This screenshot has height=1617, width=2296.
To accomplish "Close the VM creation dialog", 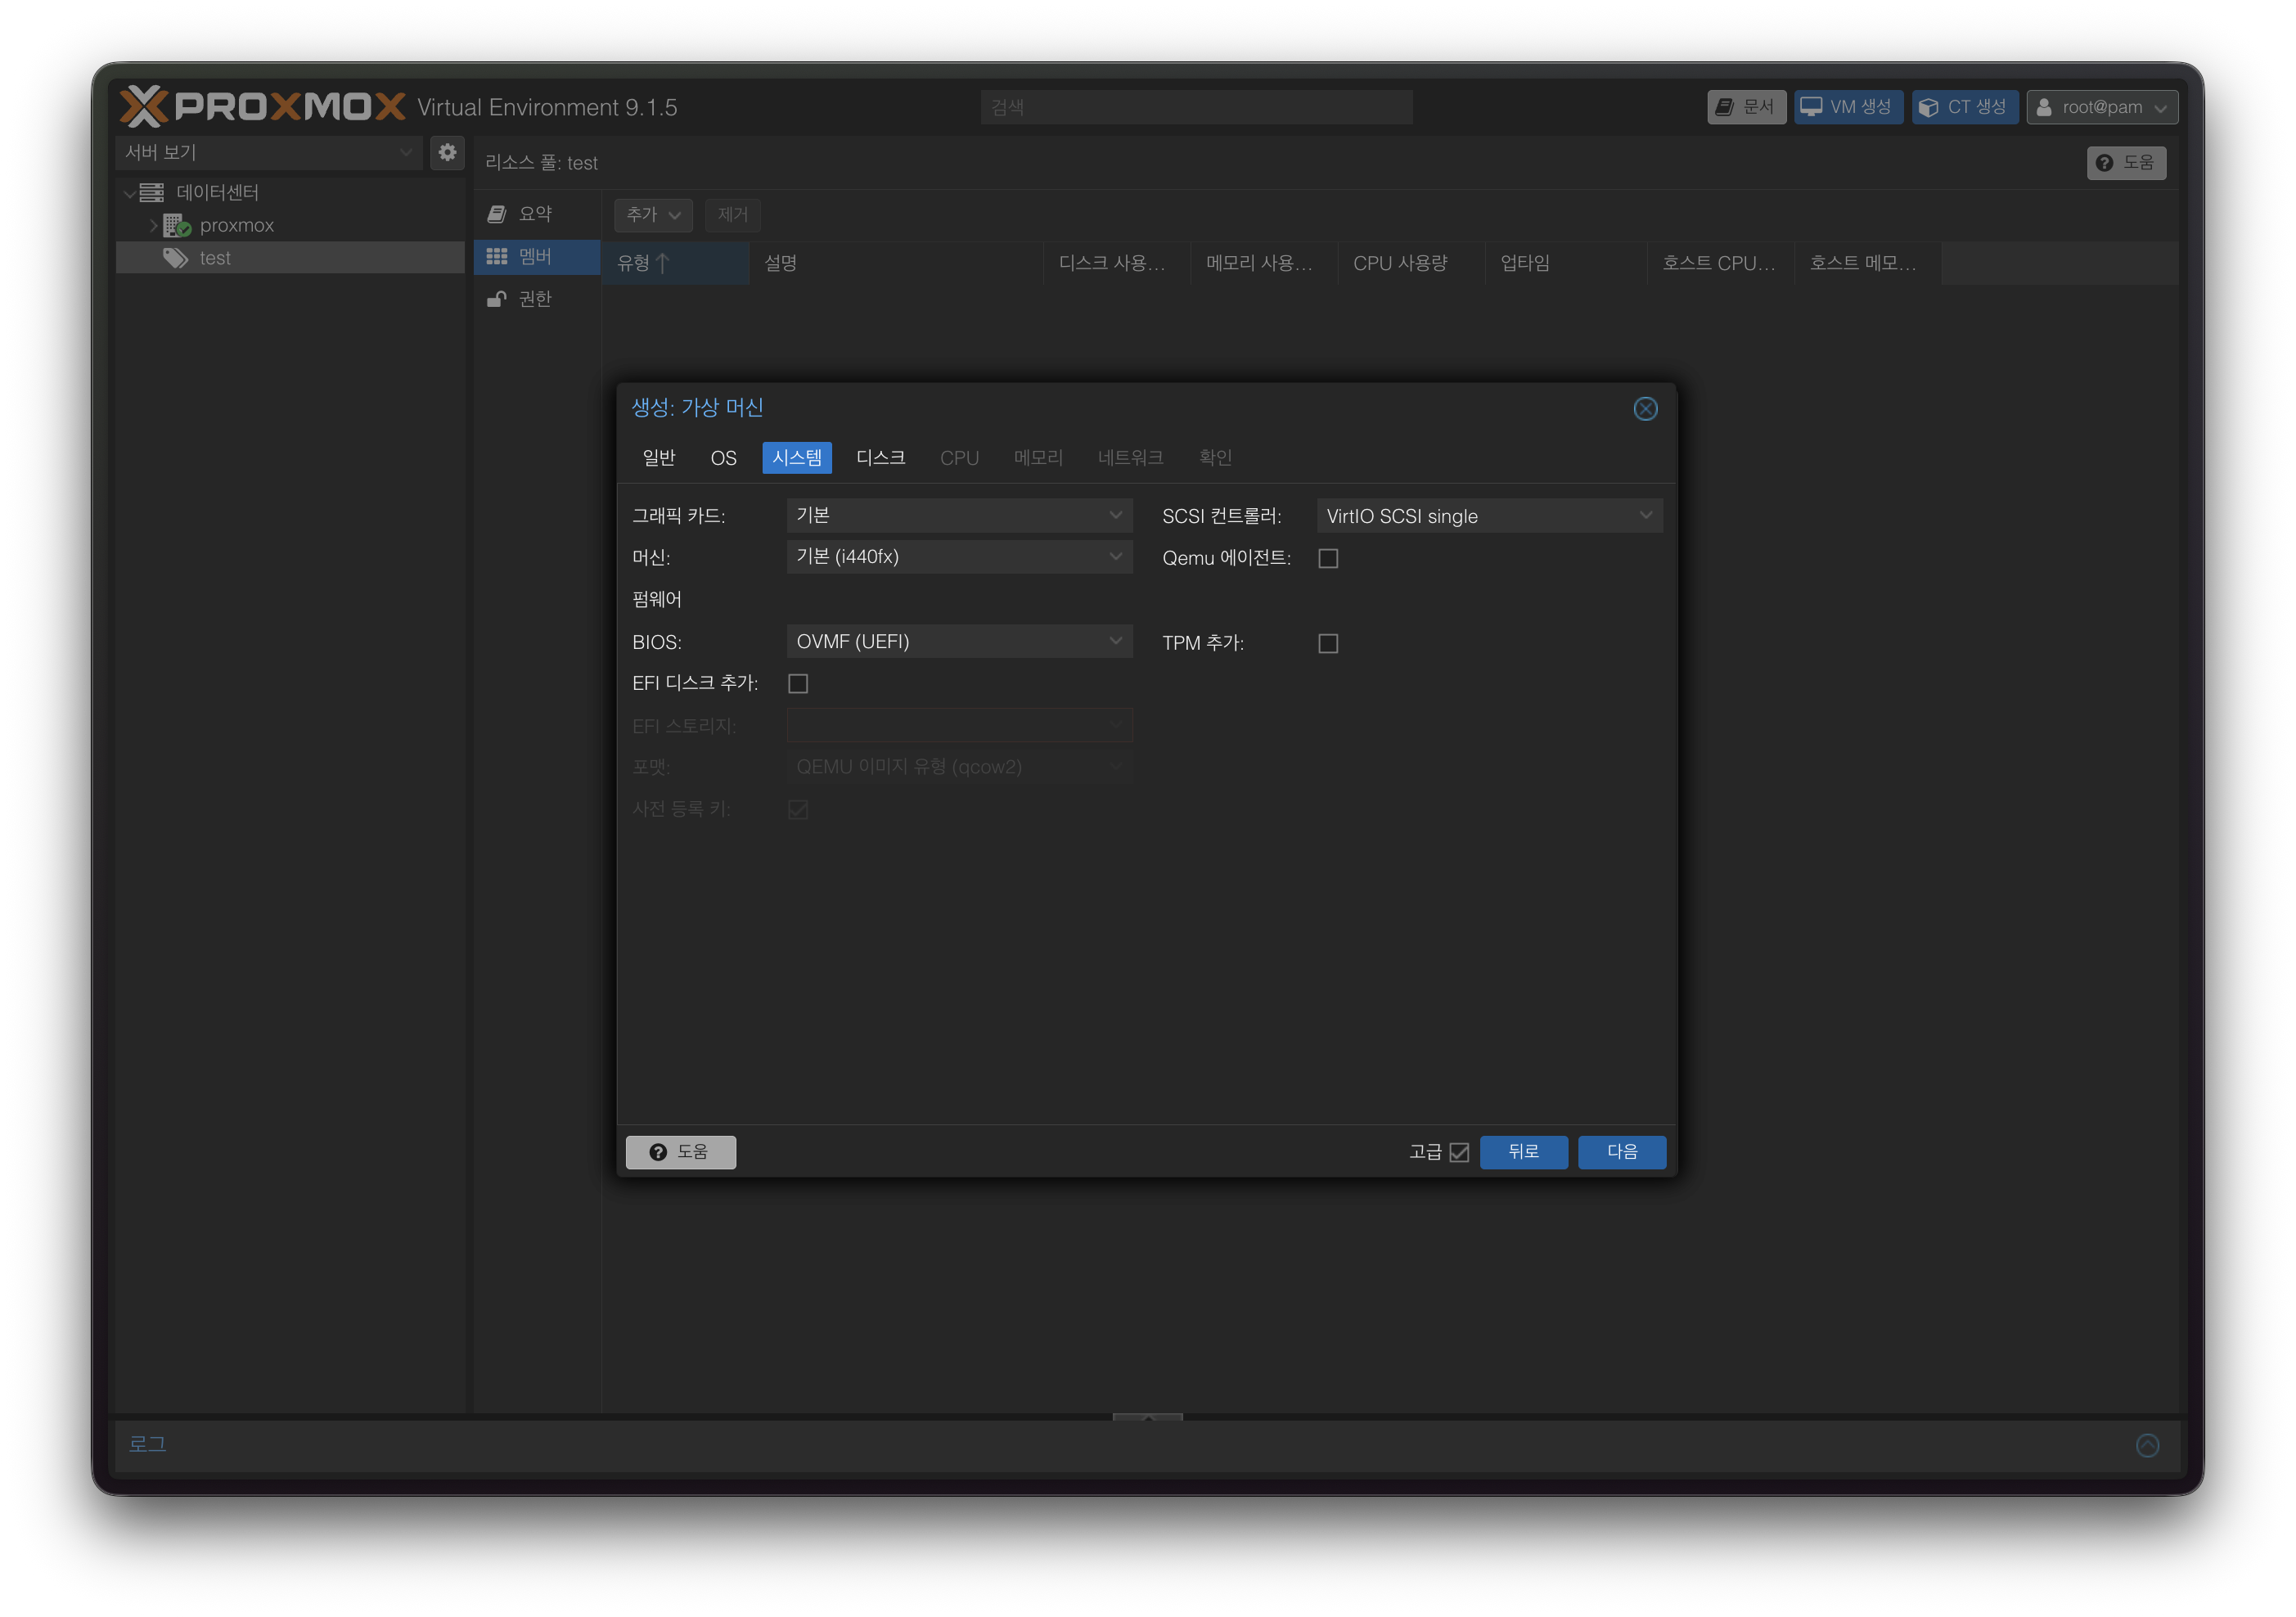I will pos(1645,408).
